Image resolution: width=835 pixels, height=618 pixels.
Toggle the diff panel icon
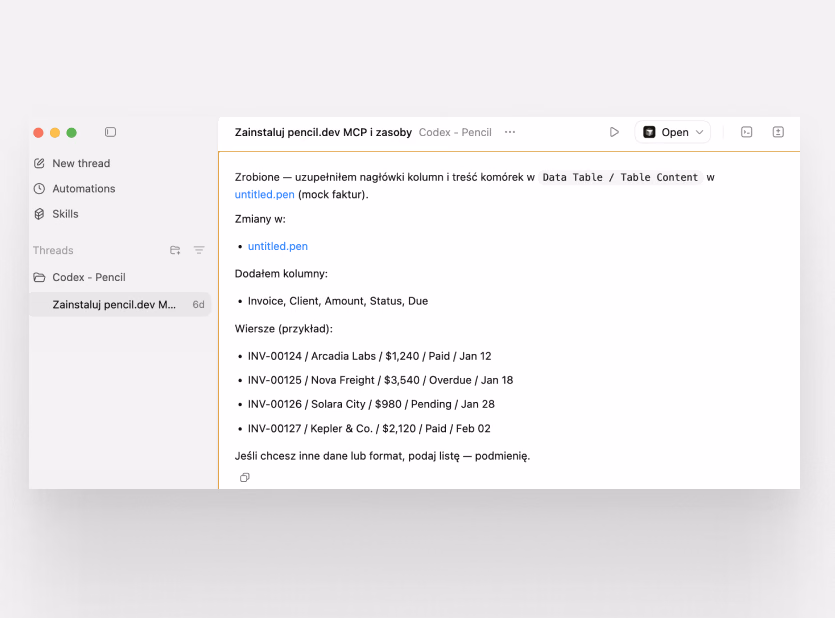[778, 132]
